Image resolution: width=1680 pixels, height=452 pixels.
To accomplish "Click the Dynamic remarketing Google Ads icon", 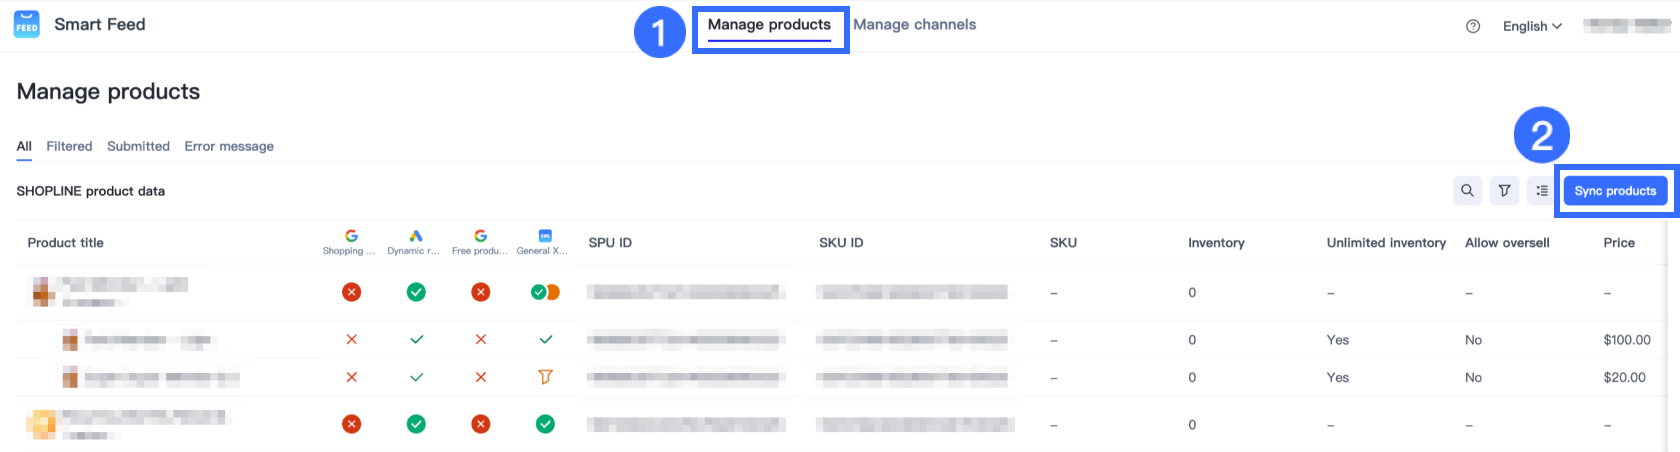I will [x=416, y=237].
